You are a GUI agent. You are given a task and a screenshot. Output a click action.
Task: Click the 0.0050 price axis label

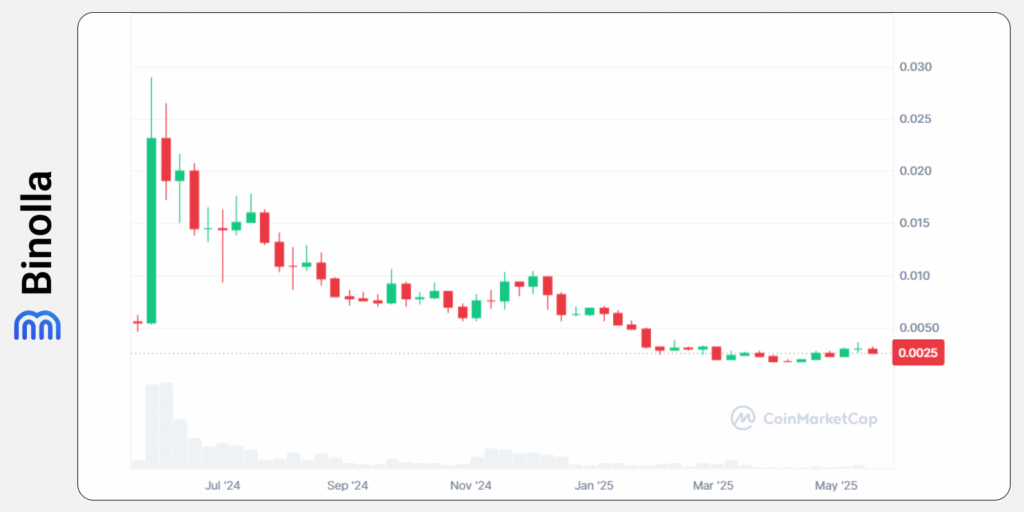pyautogui.click(x=920, y=327)
